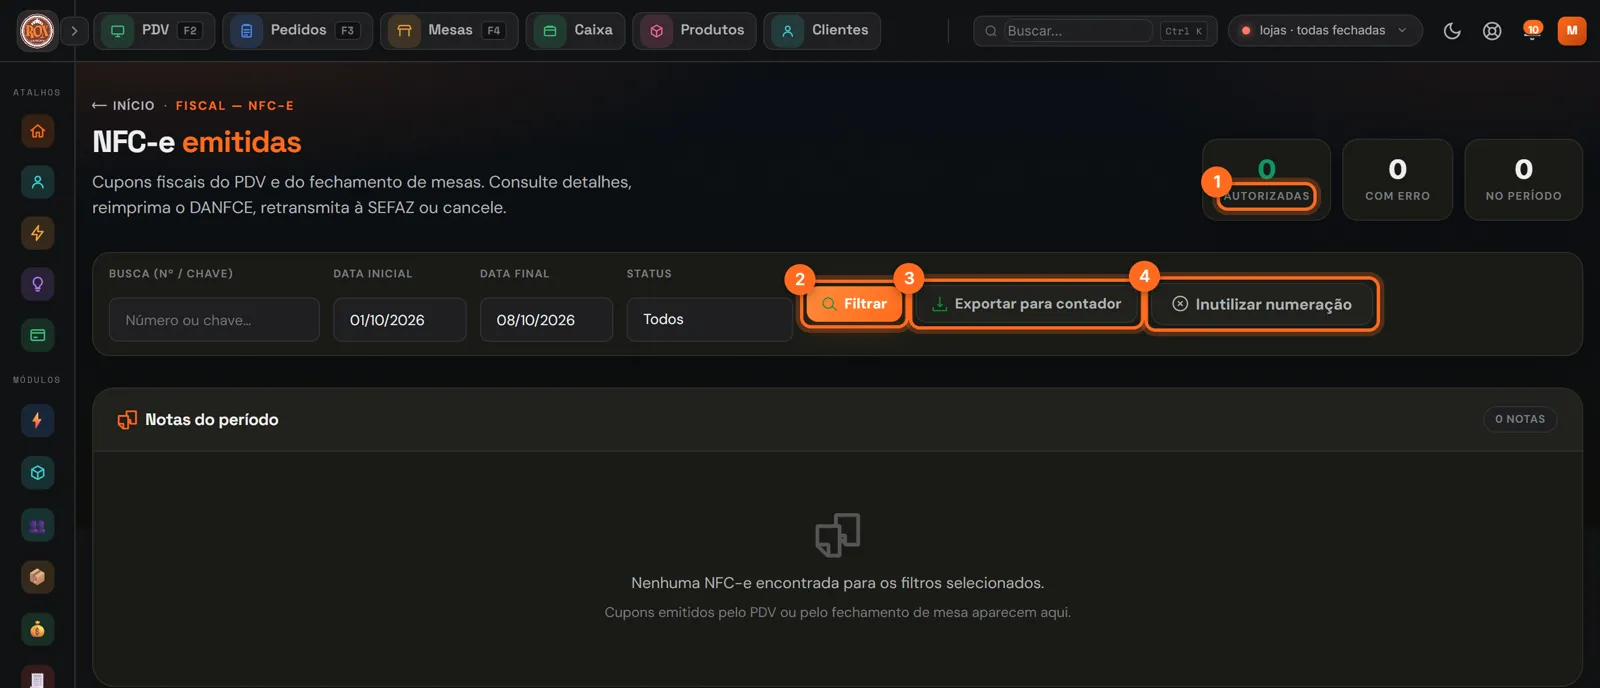Open the brown package box module icon
Screen dimensions: 1600x688
[37, 577]
